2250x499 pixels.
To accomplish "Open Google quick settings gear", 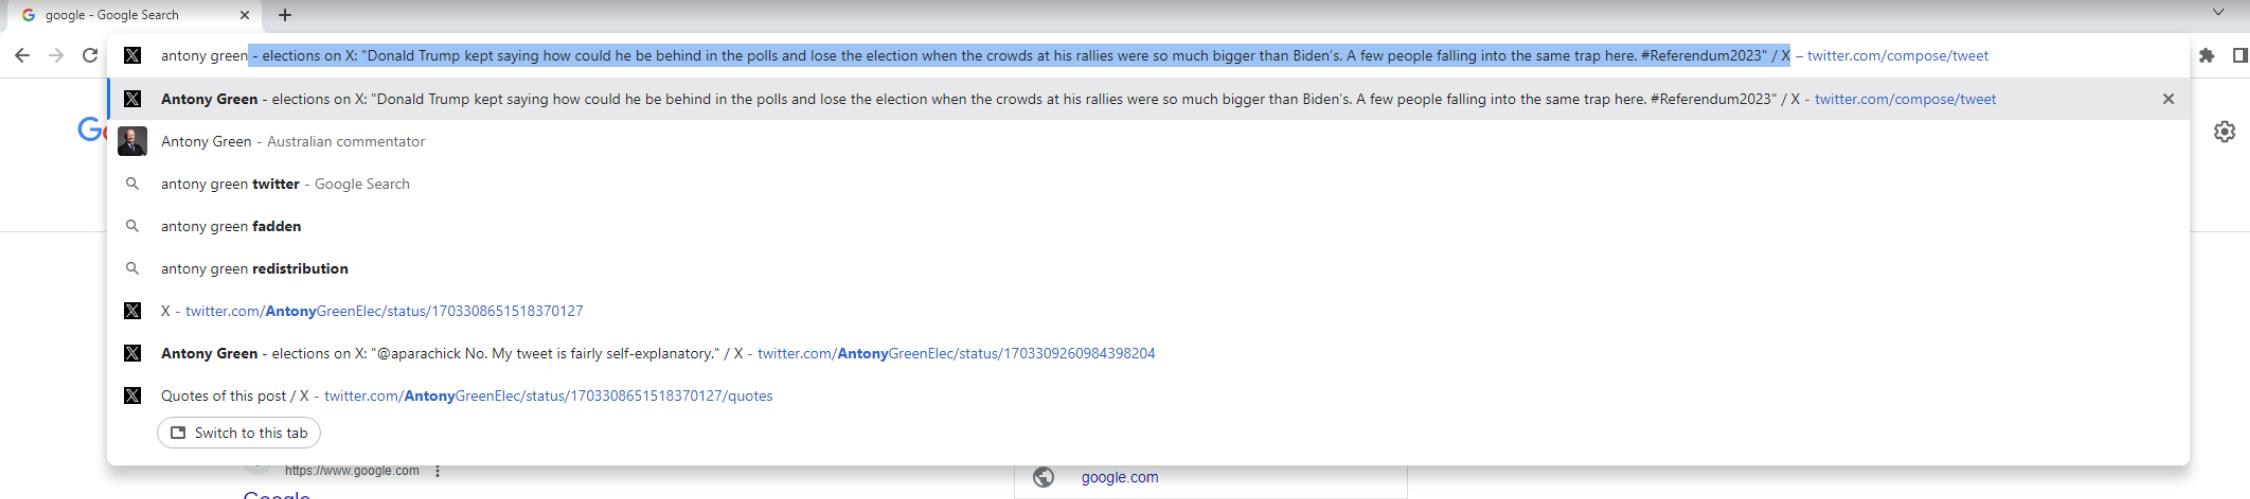I will pyautogui.click(x=2224, y=132).
